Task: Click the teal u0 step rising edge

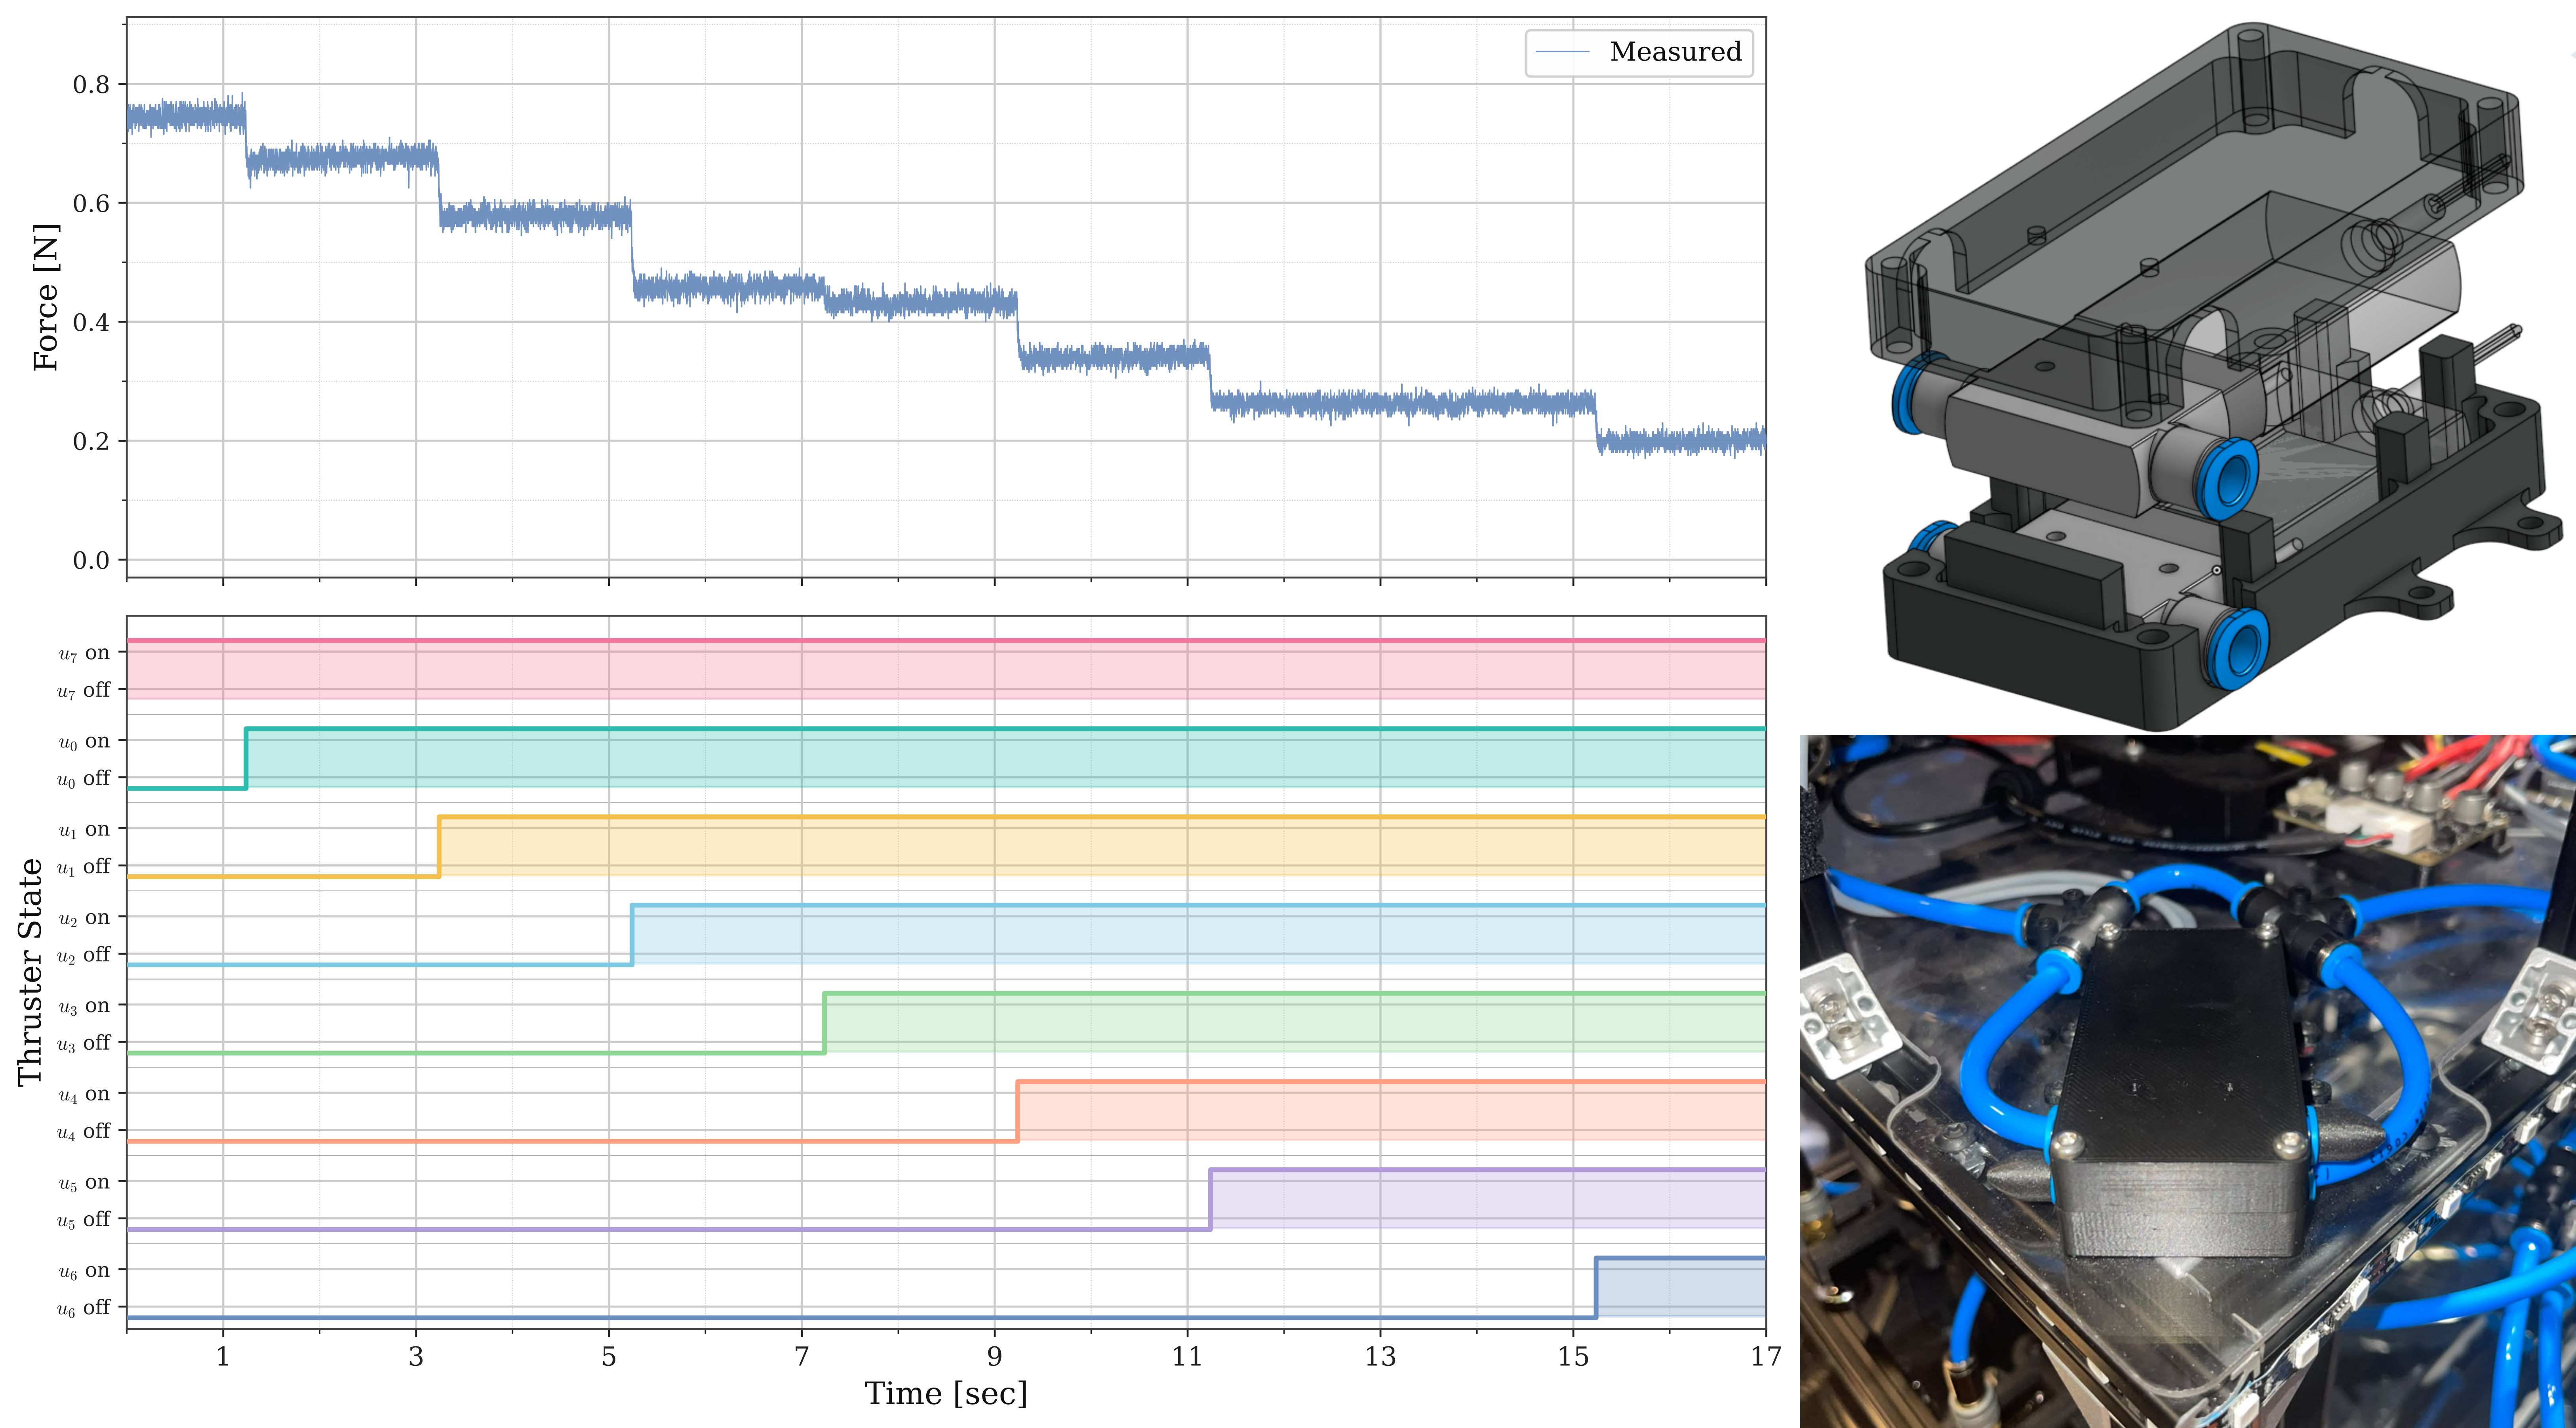Action: [x=246, y=759]
